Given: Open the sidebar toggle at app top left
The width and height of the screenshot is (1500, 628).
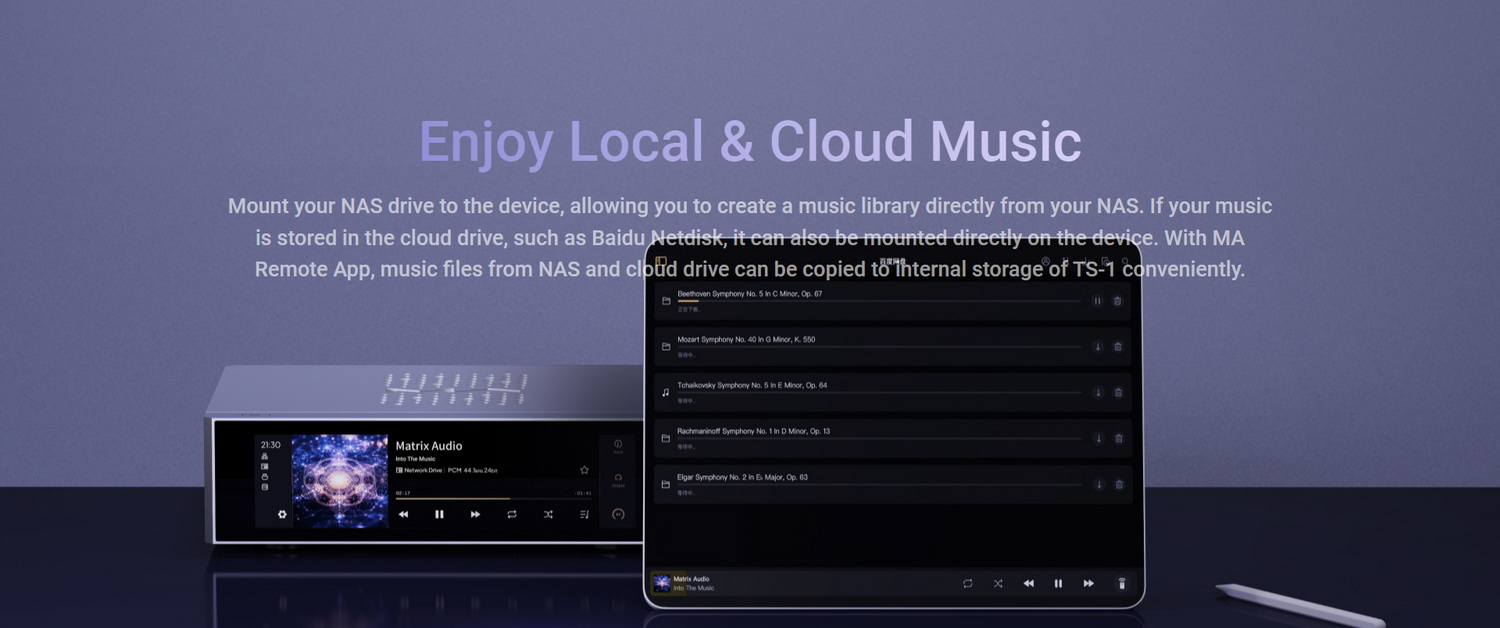Looking at the screenshot, I should tap(661, 261).
